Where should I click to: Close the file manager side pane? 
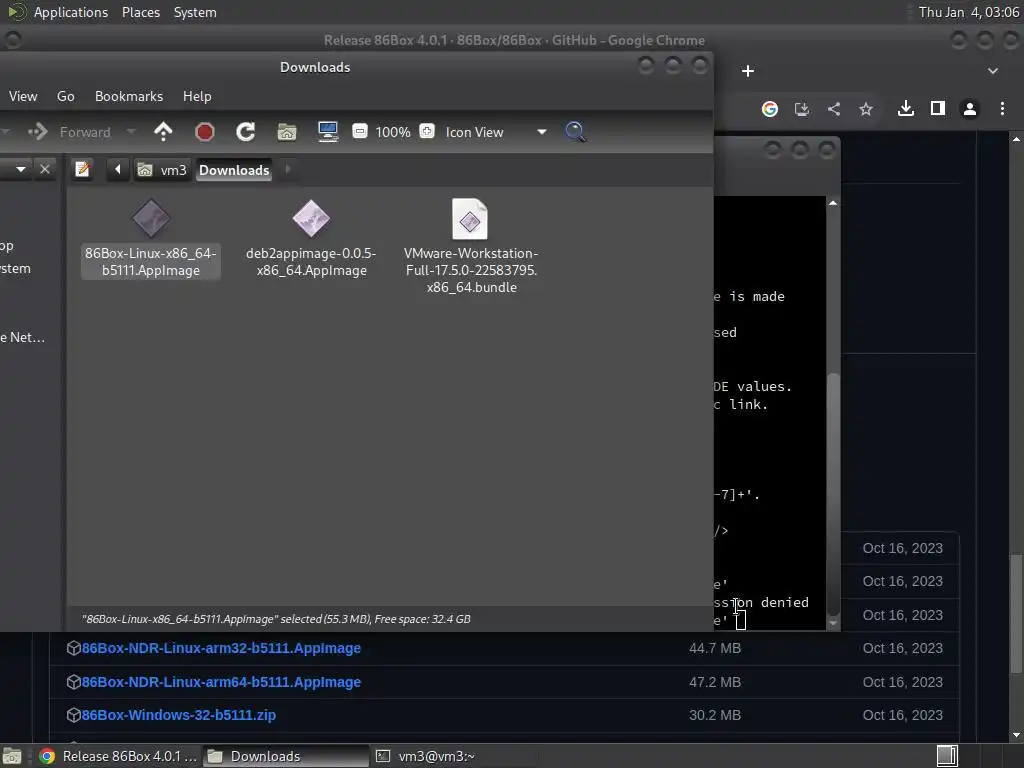(x=44, y=170)
